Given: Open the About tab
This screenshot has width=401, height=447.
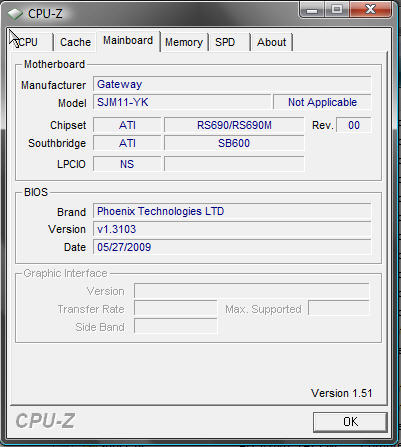Looking at the screenshot, I should click(271, 42).
